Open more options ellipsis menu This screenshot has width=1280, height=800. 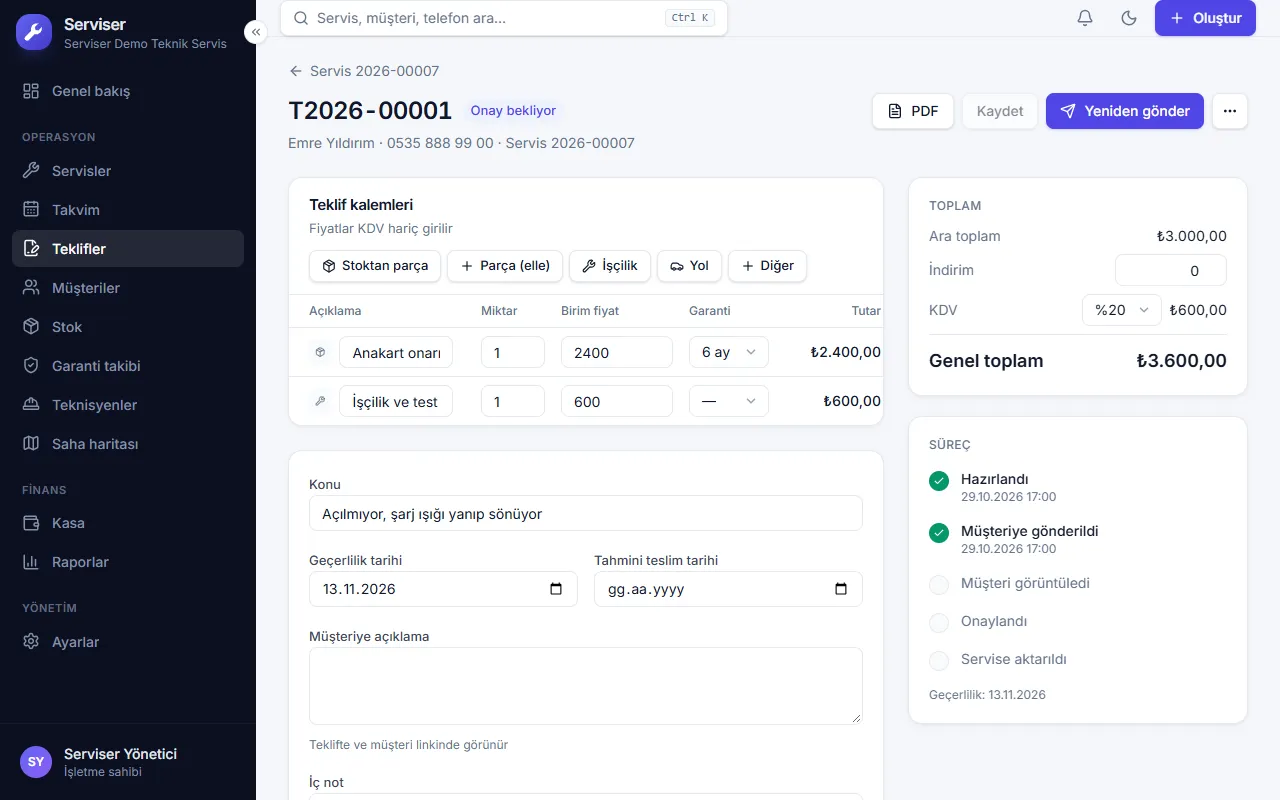[x=1230, y=111]
